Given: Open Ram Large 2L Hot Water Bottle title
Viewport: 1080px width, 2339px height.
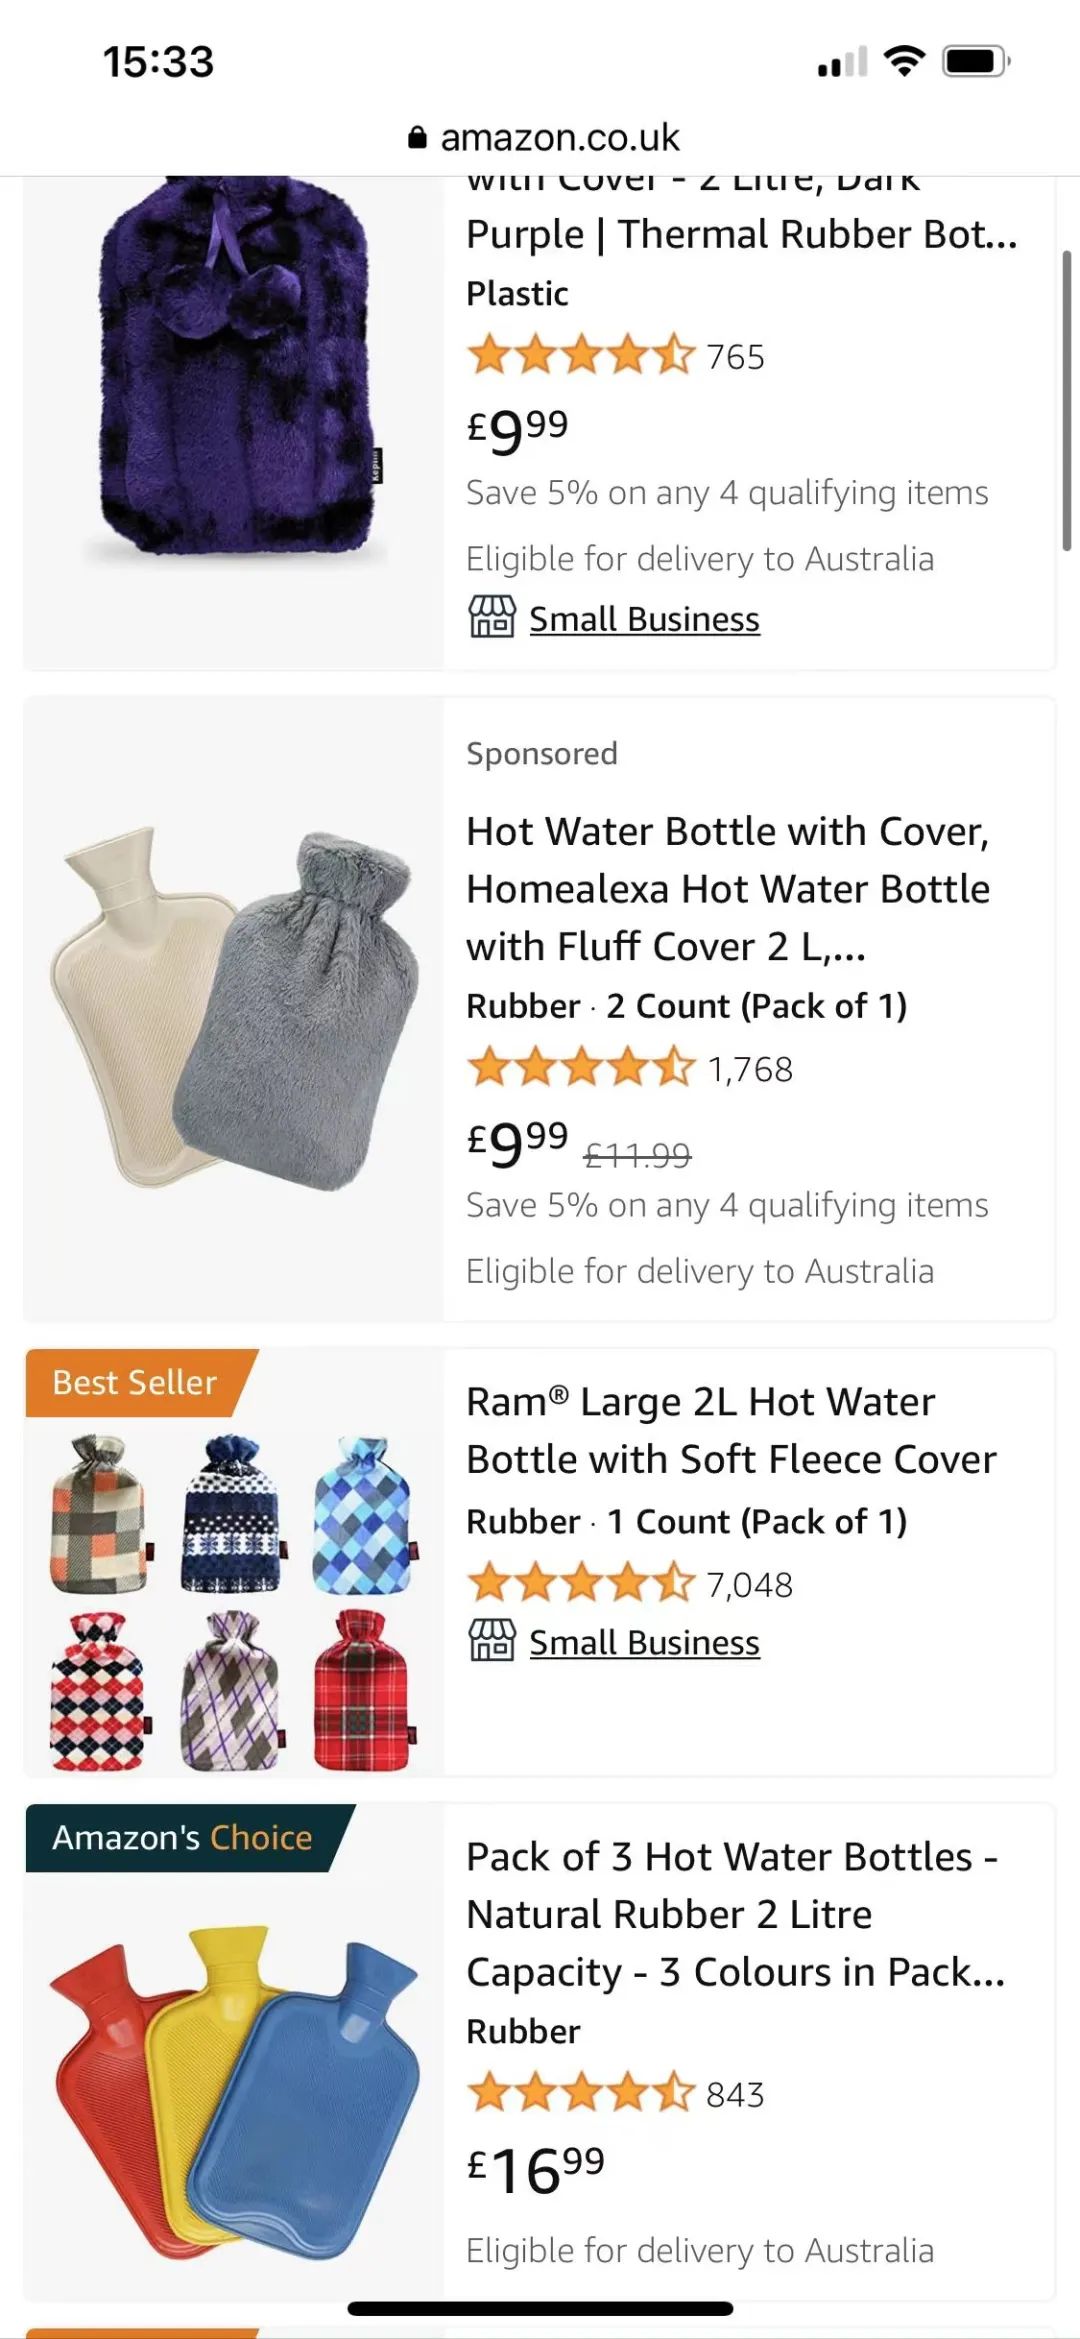Looking at the screenshot, I should (731, 1431).
